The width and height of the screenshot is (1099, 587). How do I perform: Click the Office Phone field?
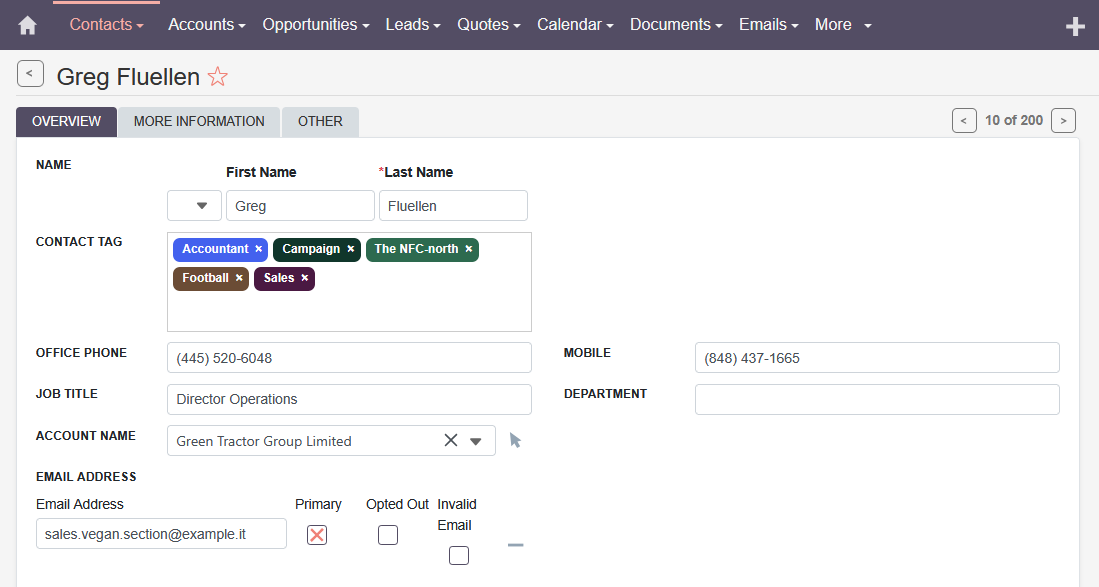(349, 358)
